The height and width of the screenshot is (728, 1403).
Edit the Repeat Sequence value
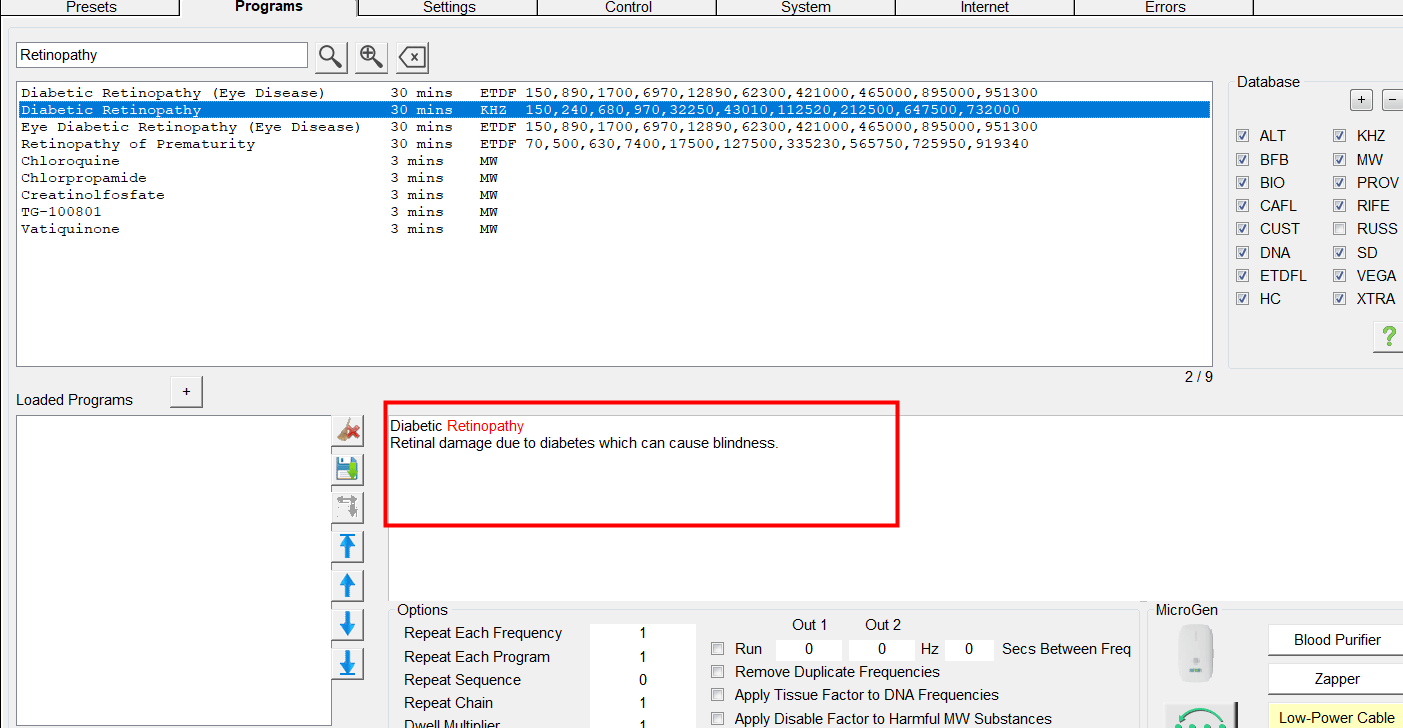coord(643,680)
